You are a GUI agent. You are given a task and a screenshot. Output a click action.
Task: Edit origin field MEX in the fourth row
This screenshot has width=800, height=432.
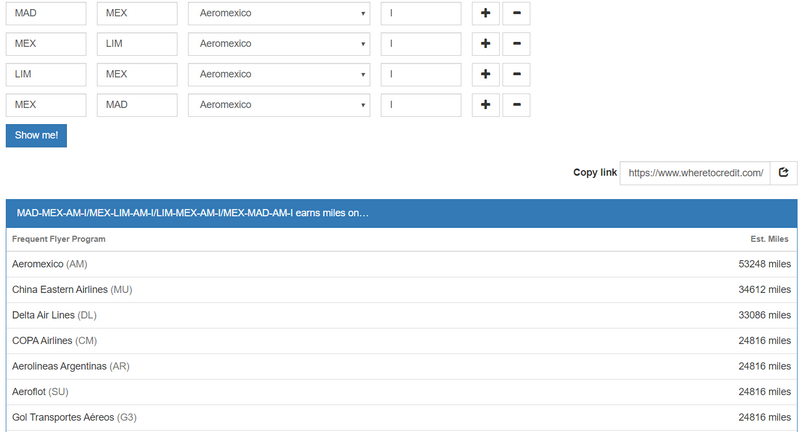click(x=46, y=105)
